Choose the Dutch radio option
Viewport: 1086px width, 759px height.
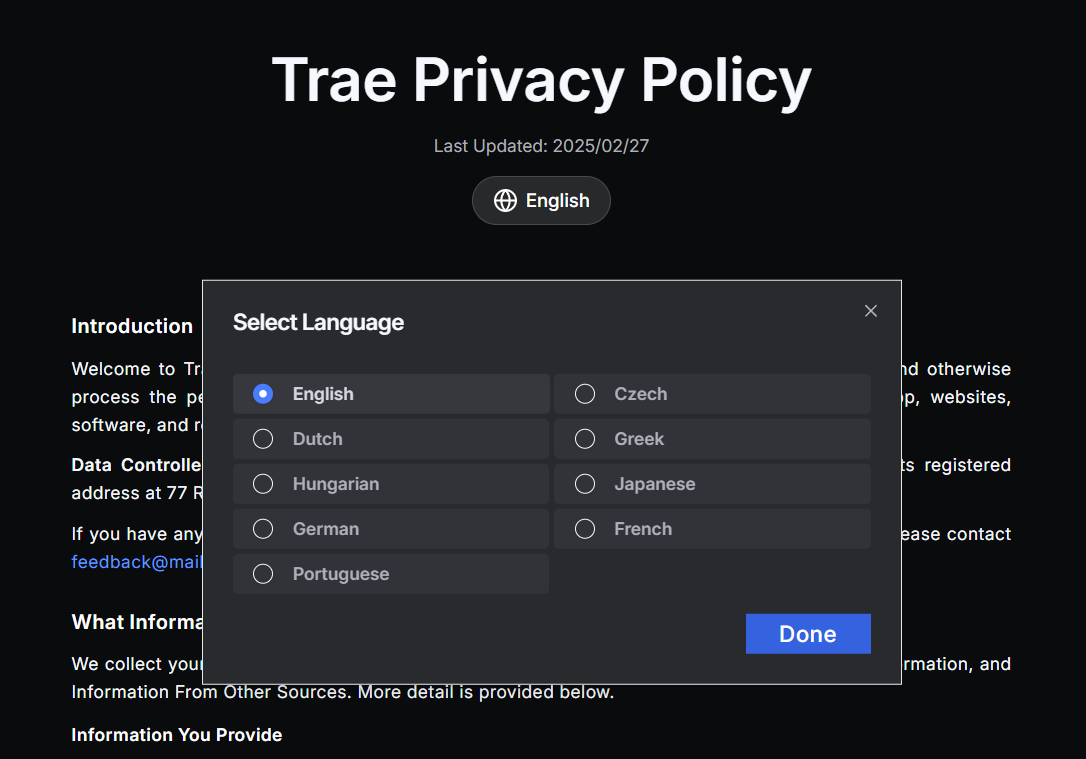(263, 439)
